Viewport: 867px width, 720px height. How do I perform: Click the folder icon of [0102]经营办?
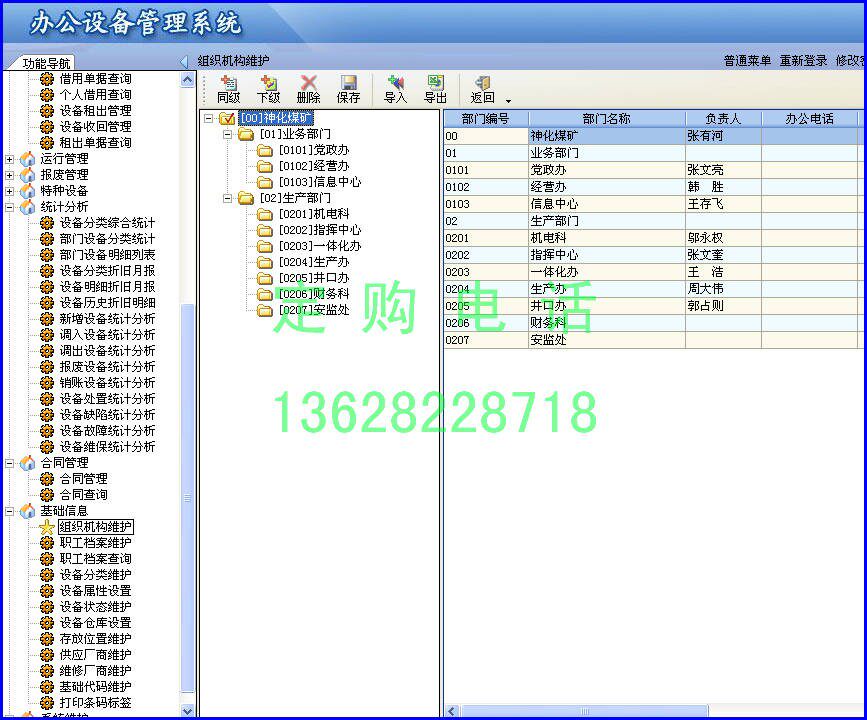(265, 166)
